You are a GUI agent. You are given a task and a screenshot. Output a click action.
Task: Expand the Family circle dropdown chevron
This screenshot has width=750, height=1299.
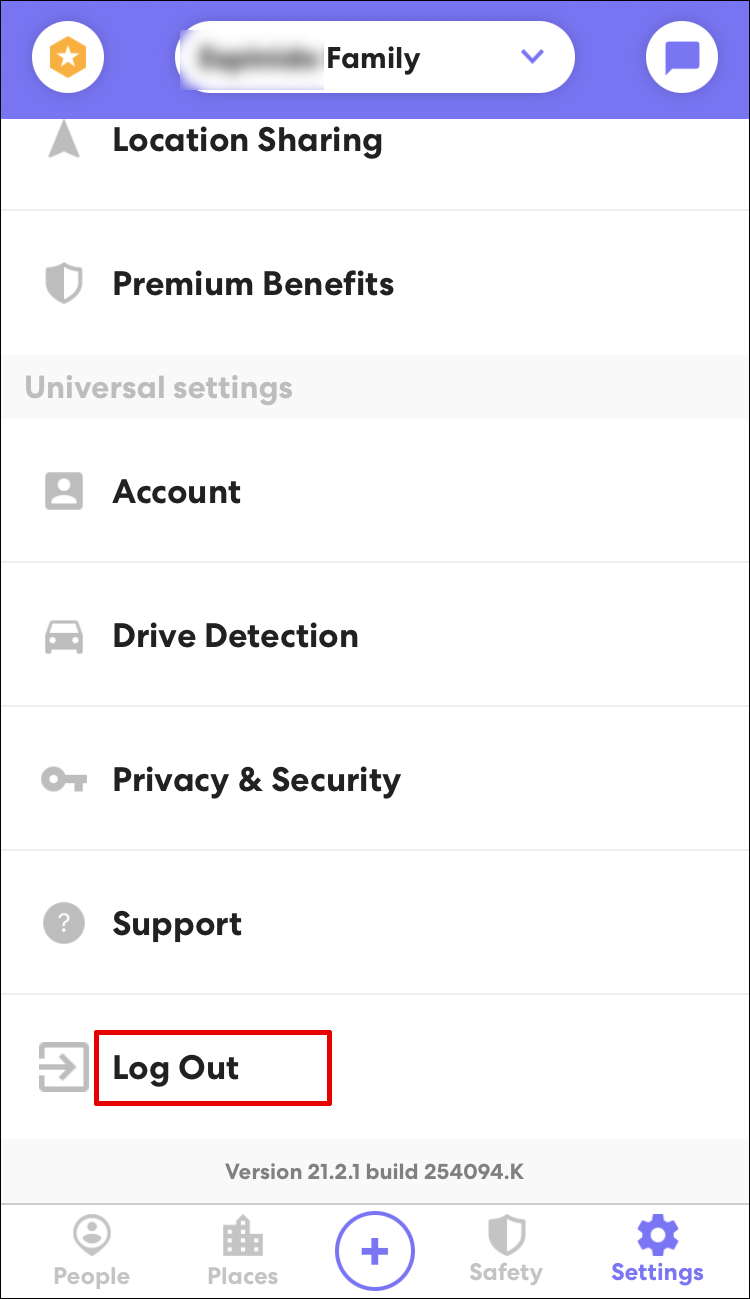point(532,57)
